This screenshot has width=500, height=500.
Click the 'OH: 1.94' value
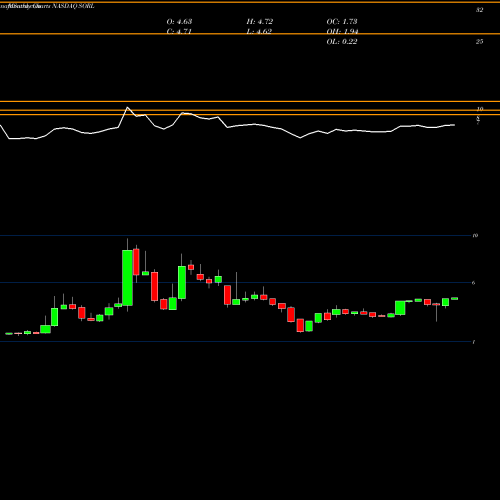342,32
